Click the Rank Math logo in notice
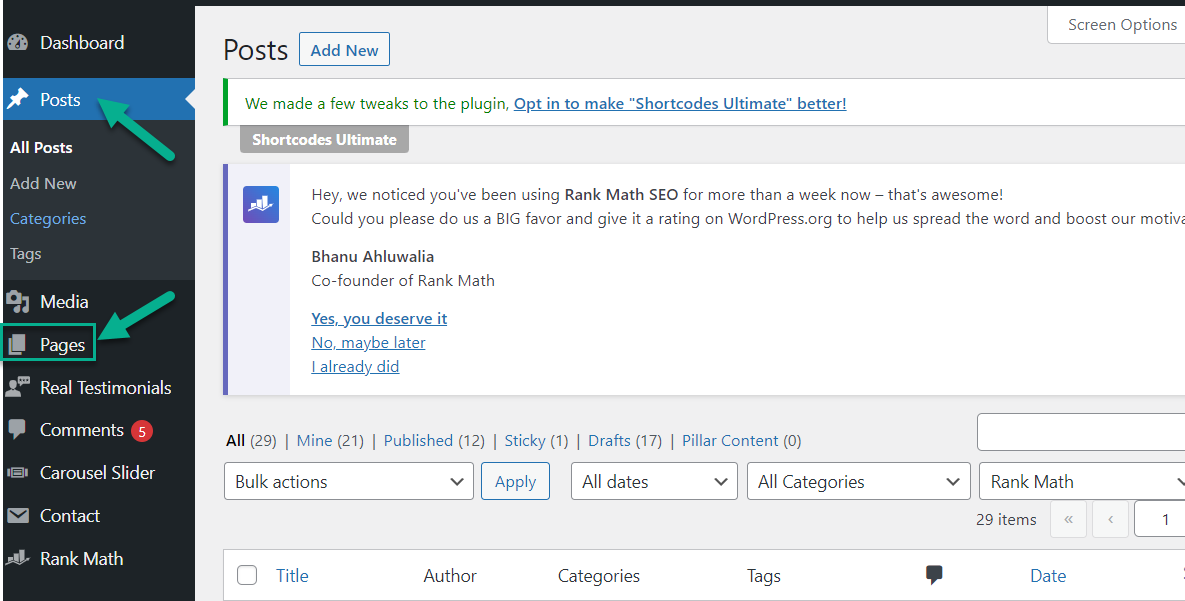Viewport: 1185px width, 601px height. pos(261,205)
